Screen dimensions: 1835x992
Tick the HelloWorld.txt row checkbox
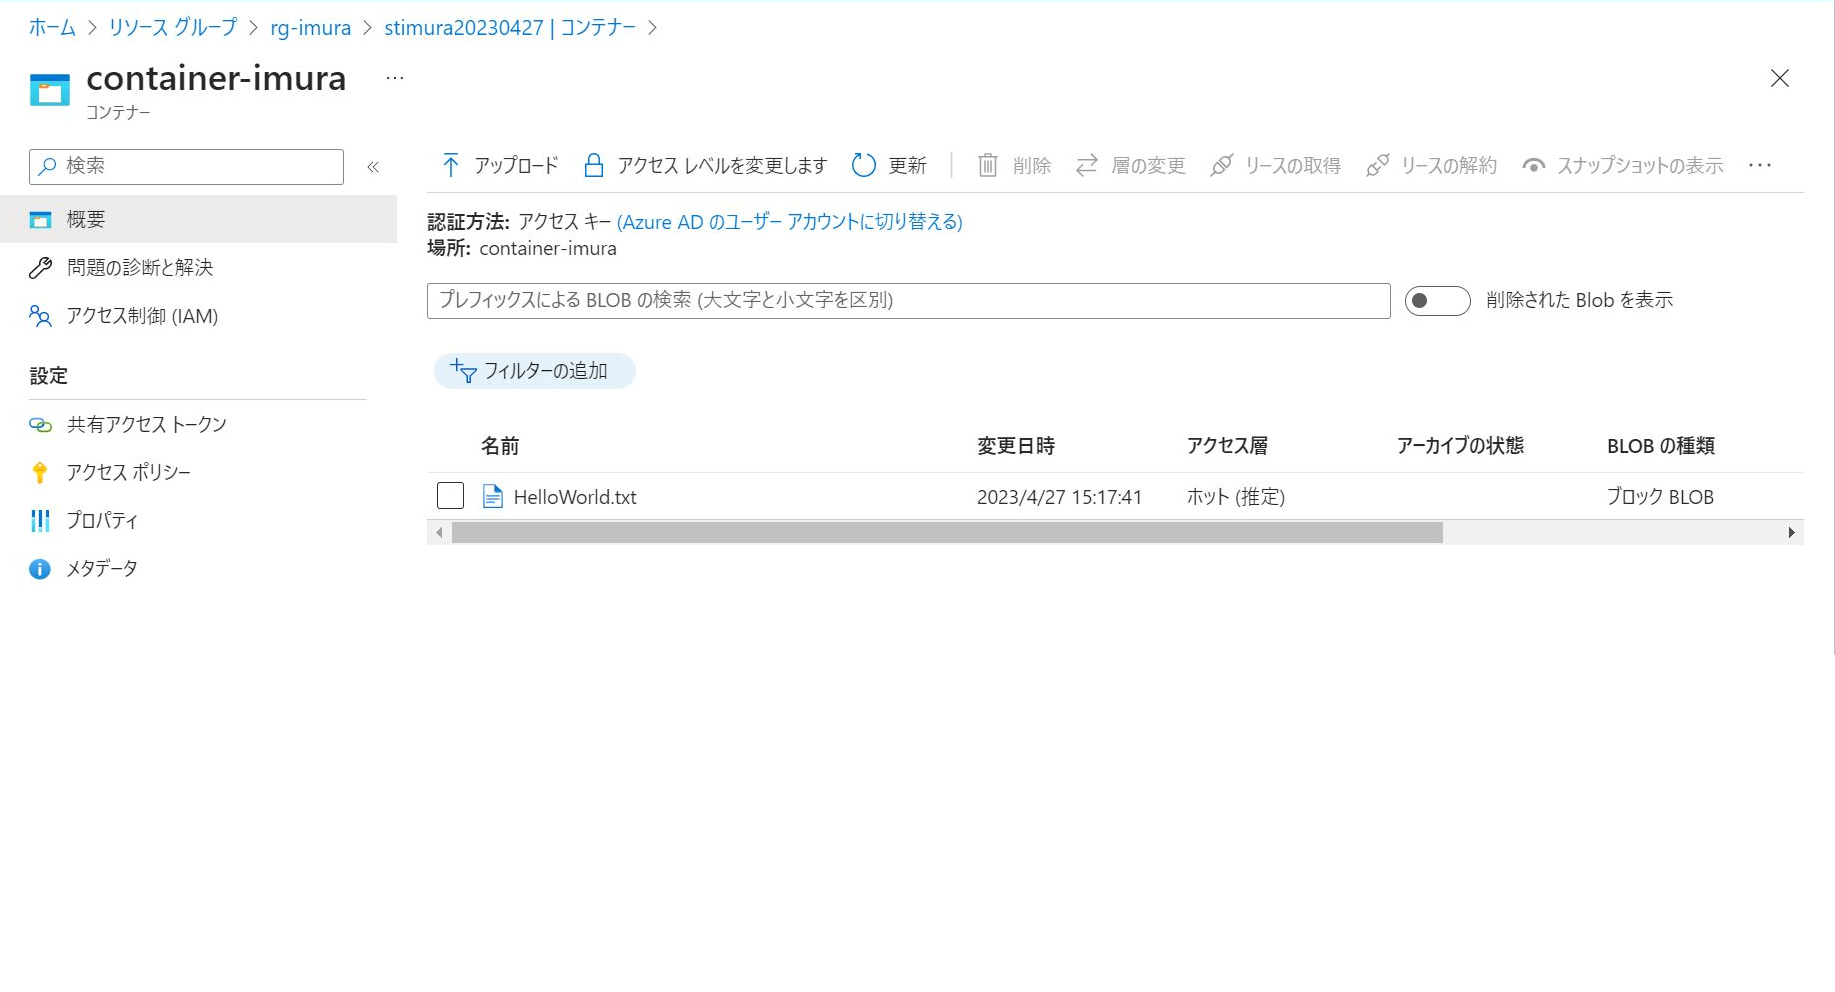coord(450,496)
